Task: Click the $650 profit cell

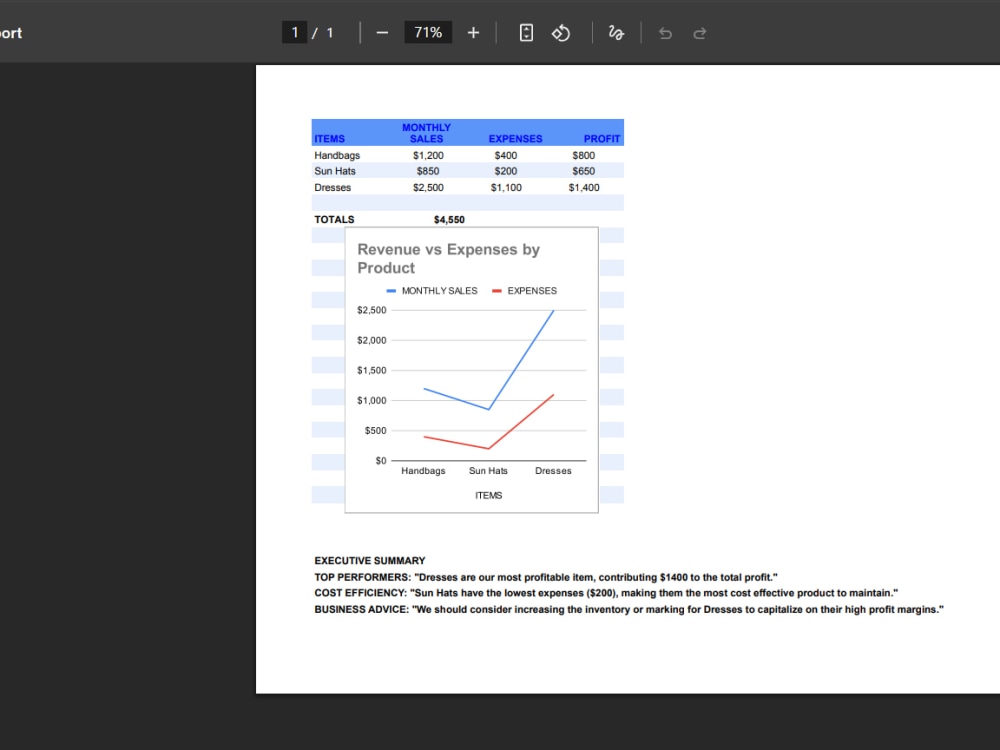Action: click(584, 171)
